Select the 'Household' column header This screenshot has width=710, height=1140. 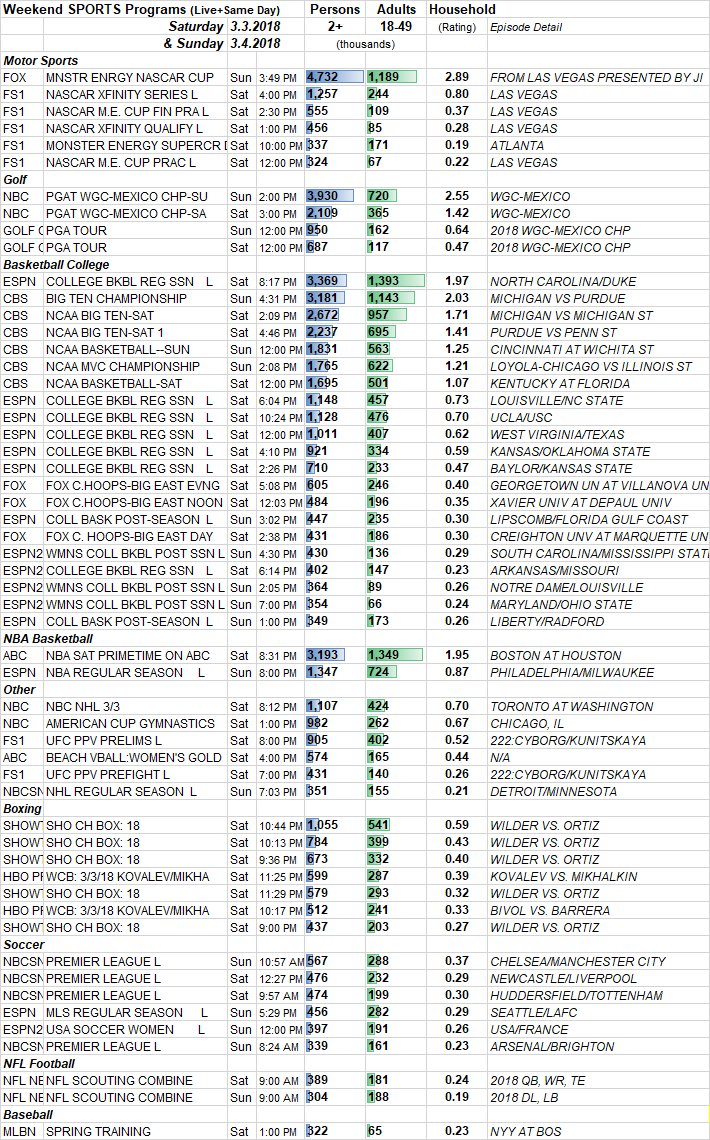462,9
